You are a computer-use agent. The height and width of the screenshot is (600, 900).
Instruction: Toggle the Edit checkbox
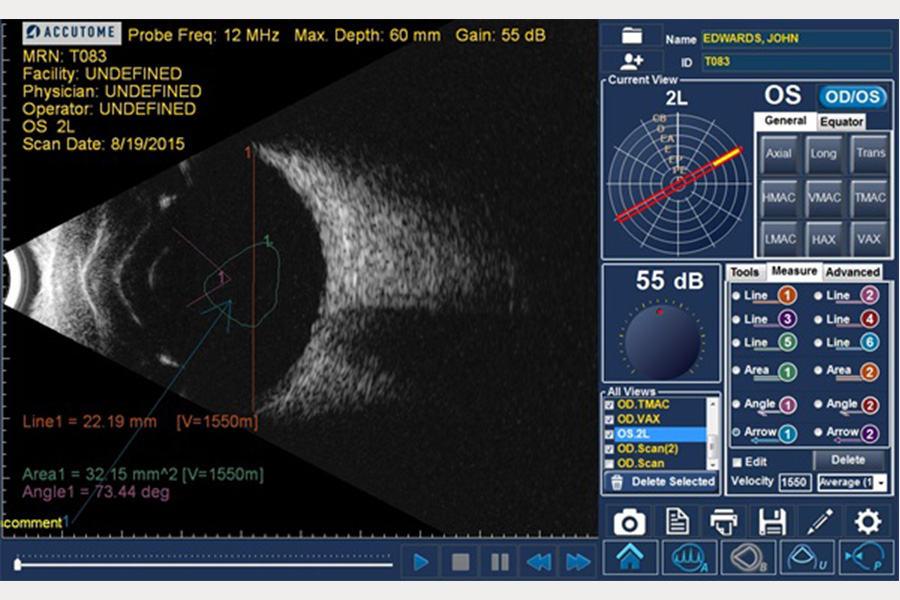pos(737,462)
